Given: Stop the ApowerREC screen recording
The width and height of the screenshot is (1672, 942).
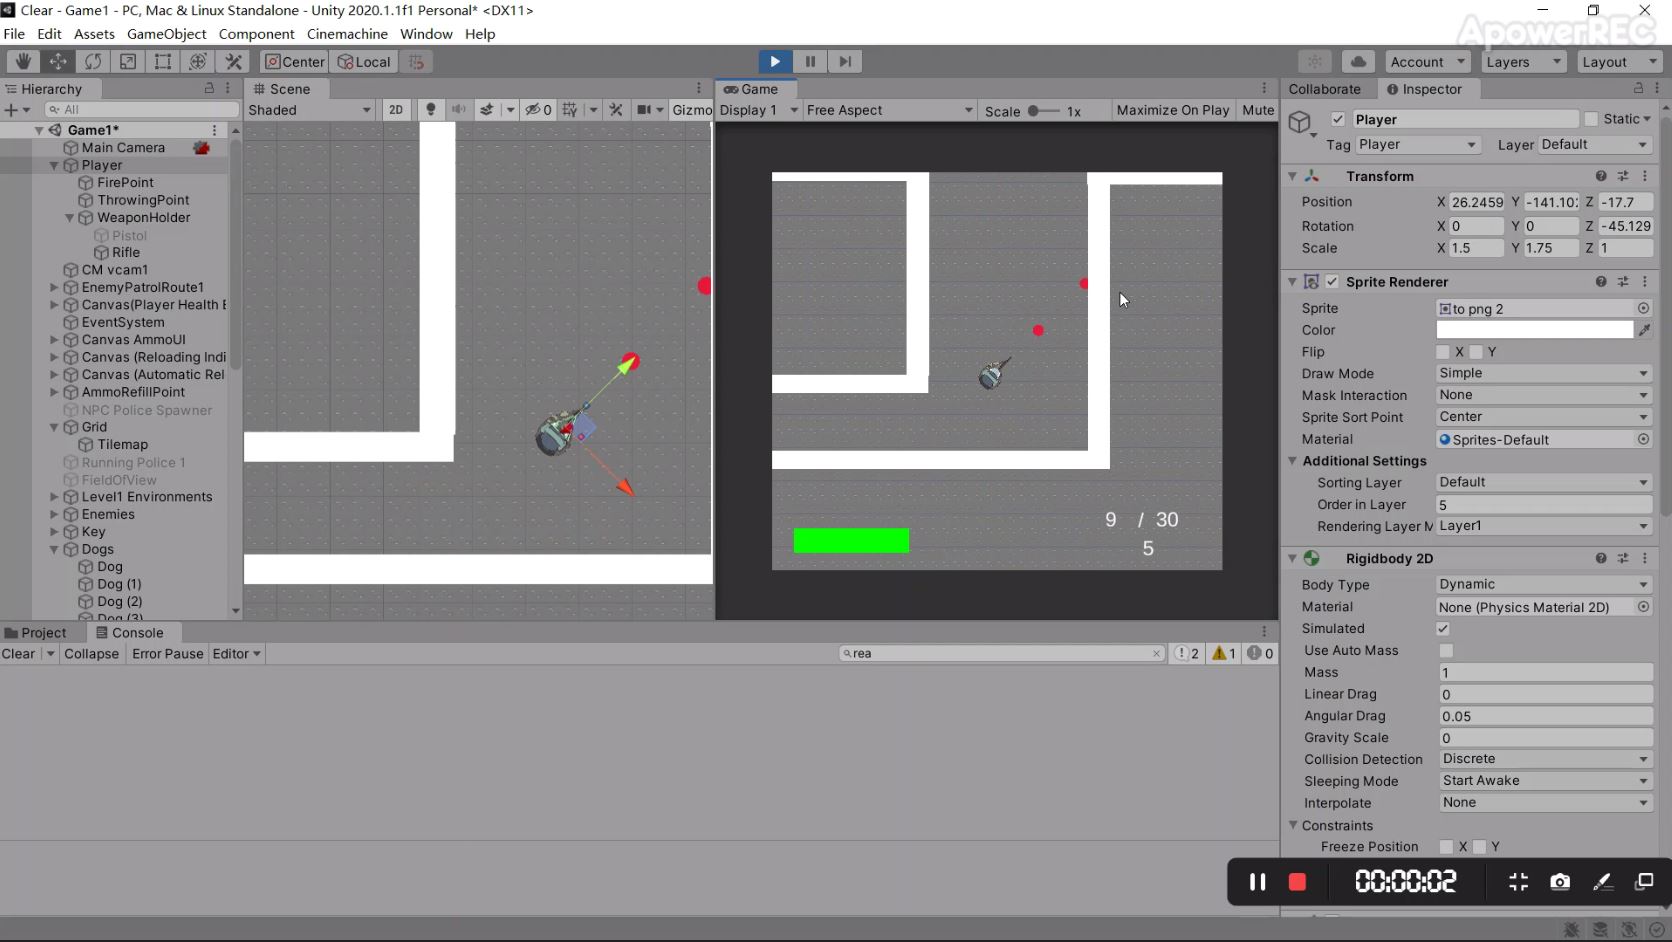Looking at the screenshot, I should point(1297,881).
